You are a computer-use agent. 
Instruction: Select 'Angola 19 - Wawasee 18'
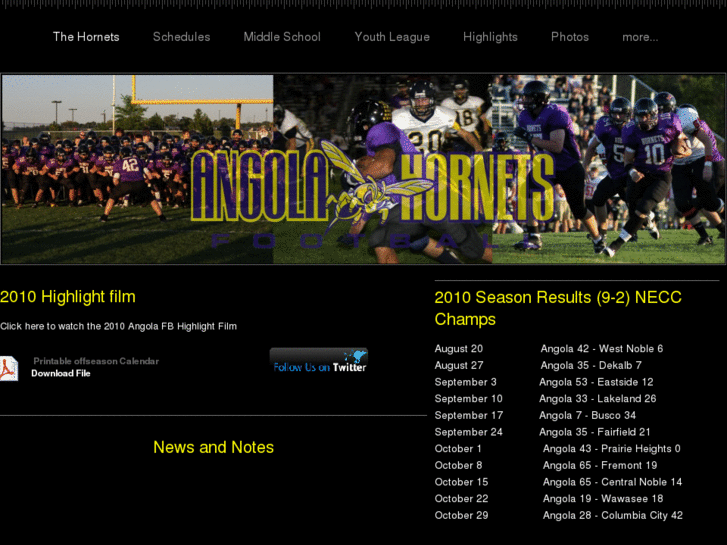click(x=603, y=499)
